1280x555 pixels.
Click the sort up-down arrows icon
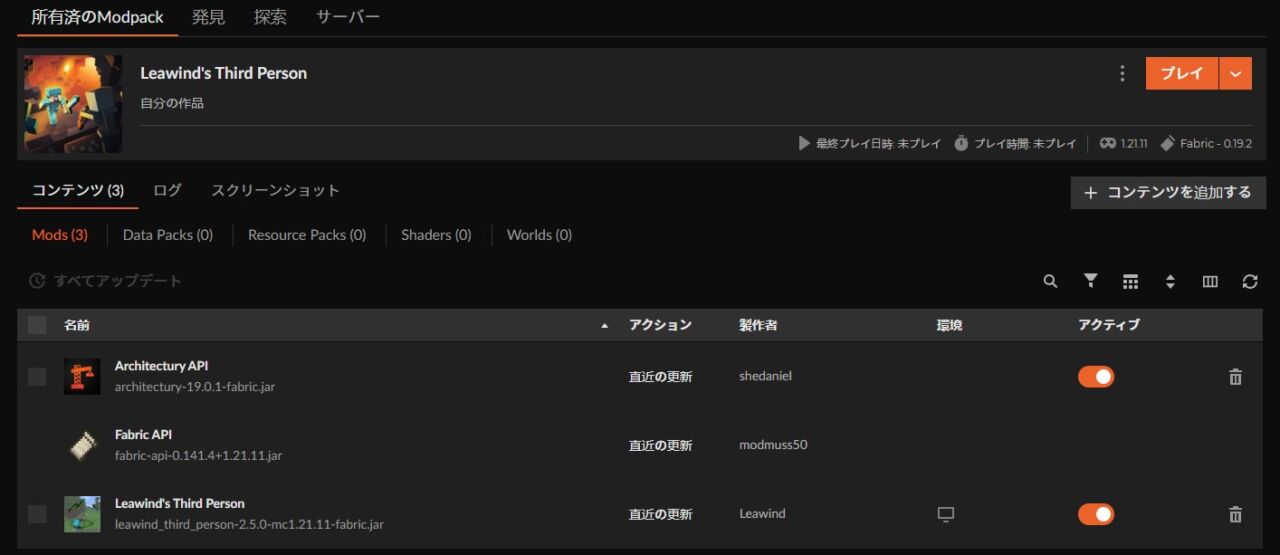1170,282
